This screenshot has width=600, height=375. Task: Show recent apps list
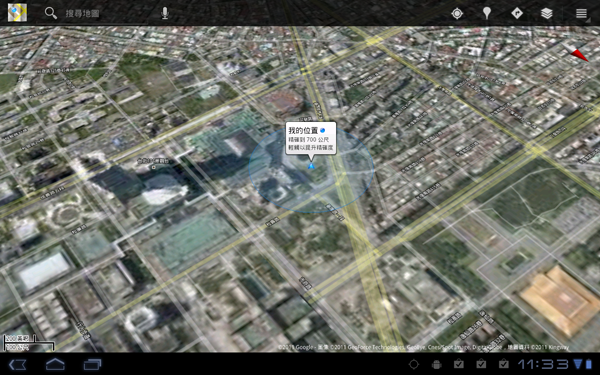pos(92,364)
